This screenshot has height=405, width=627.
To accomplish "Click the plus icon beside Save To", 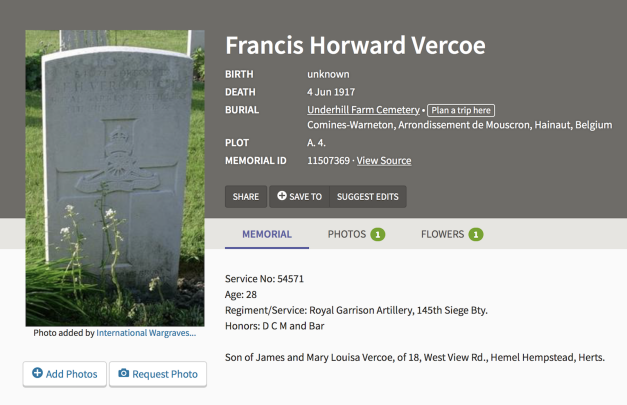I will [x=282, y=196].
